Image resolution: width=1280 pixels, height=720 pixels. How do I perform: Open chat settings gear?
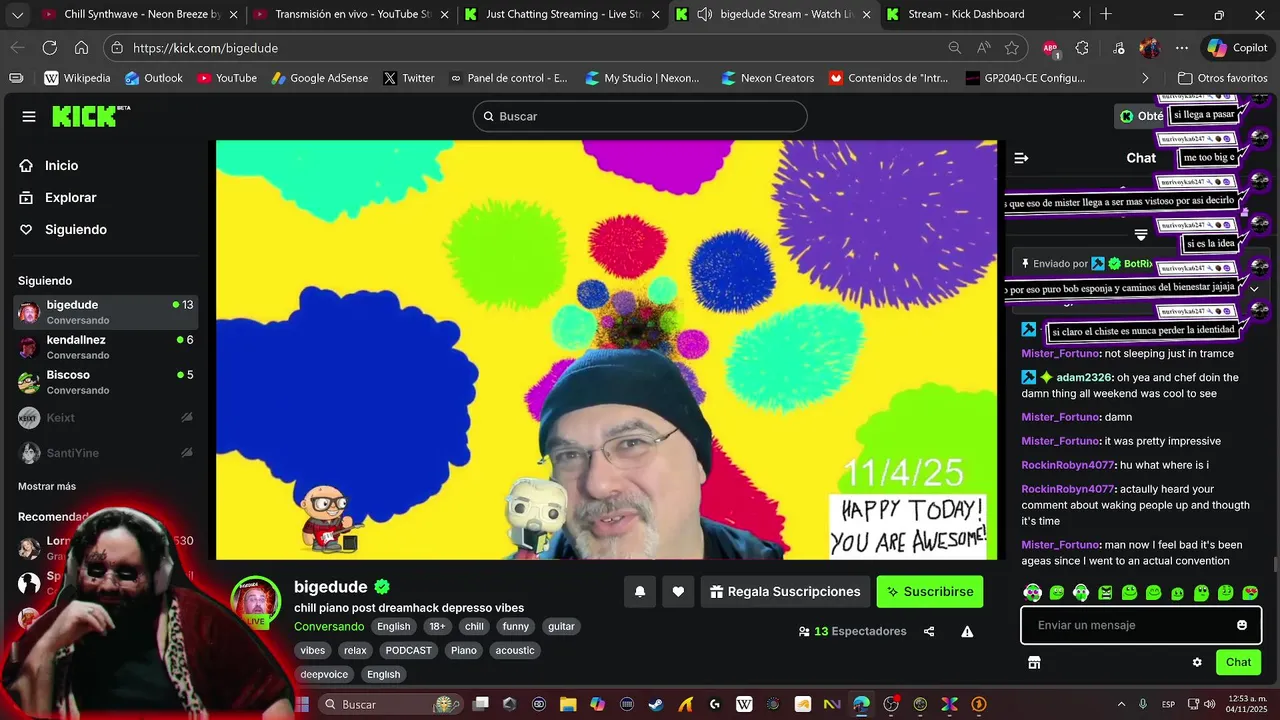point(1197,662)
